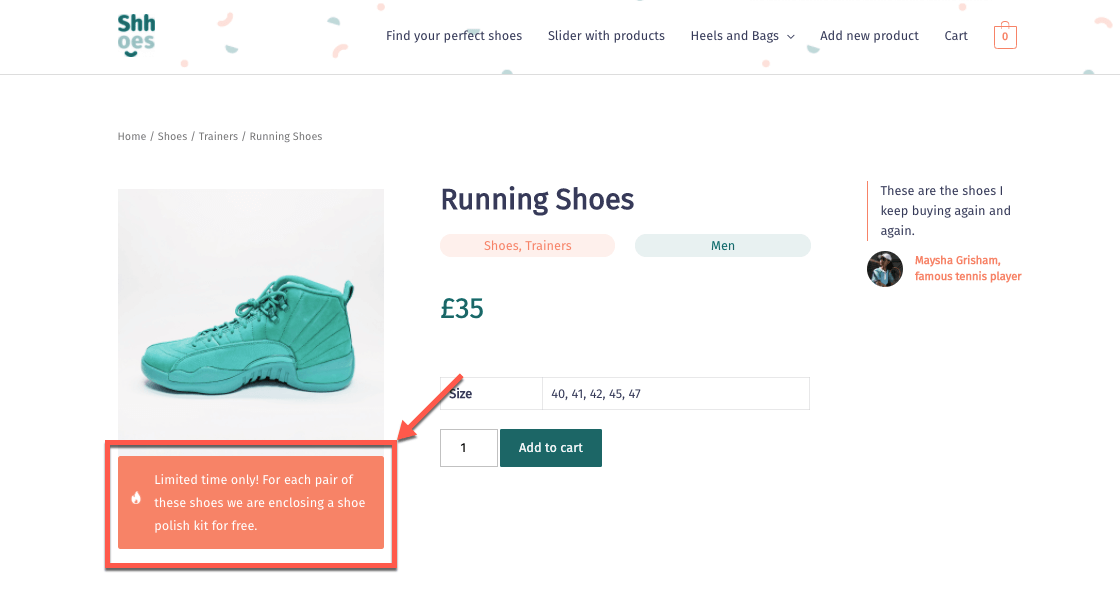This screenshot has width=1120, height=600.
Task: Open the teal running shoe image
Action: pos(251,314)
